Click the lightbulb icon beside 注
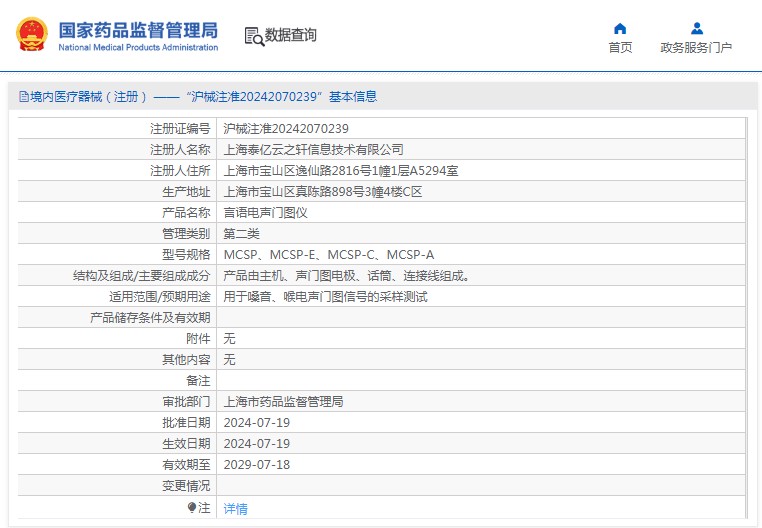This screenshot has height=528, width=762. (191, 508)
